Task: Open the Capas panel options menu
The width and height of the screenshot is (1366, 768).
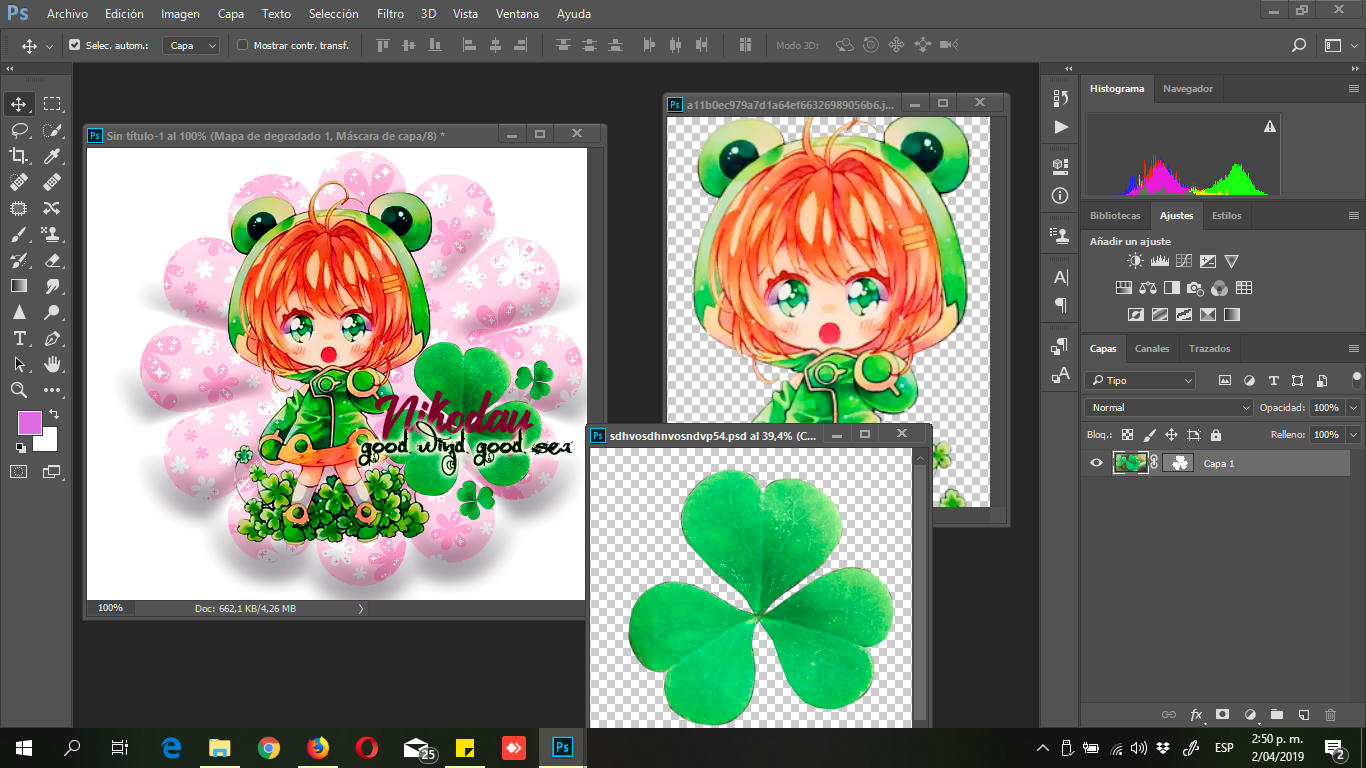Action: click(1354, 349)
